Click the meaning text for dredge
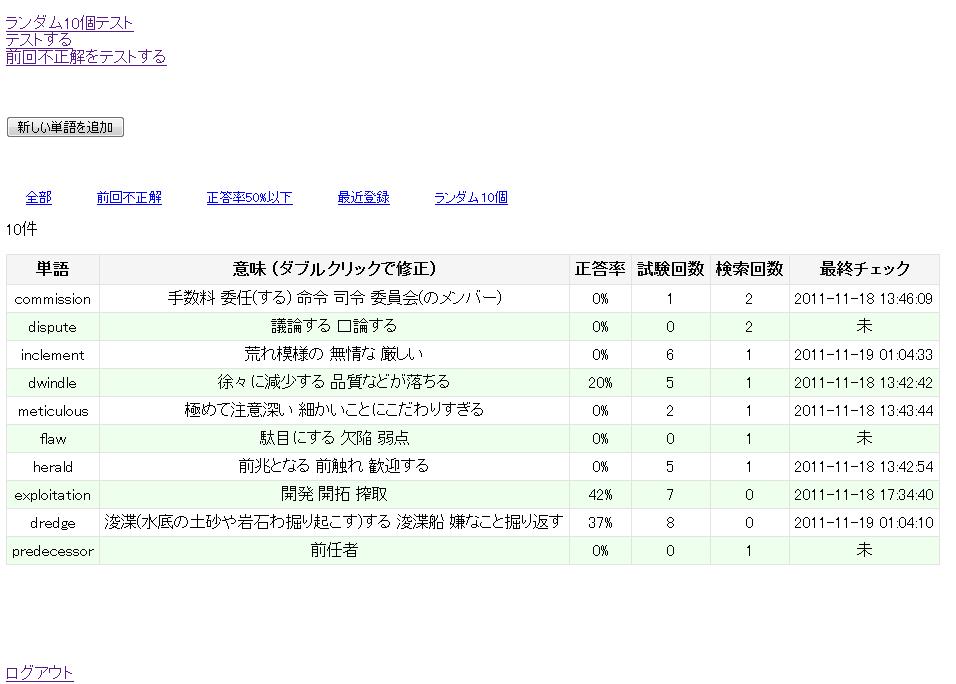Viewport: 956px width, 684px height. [334, 522]
